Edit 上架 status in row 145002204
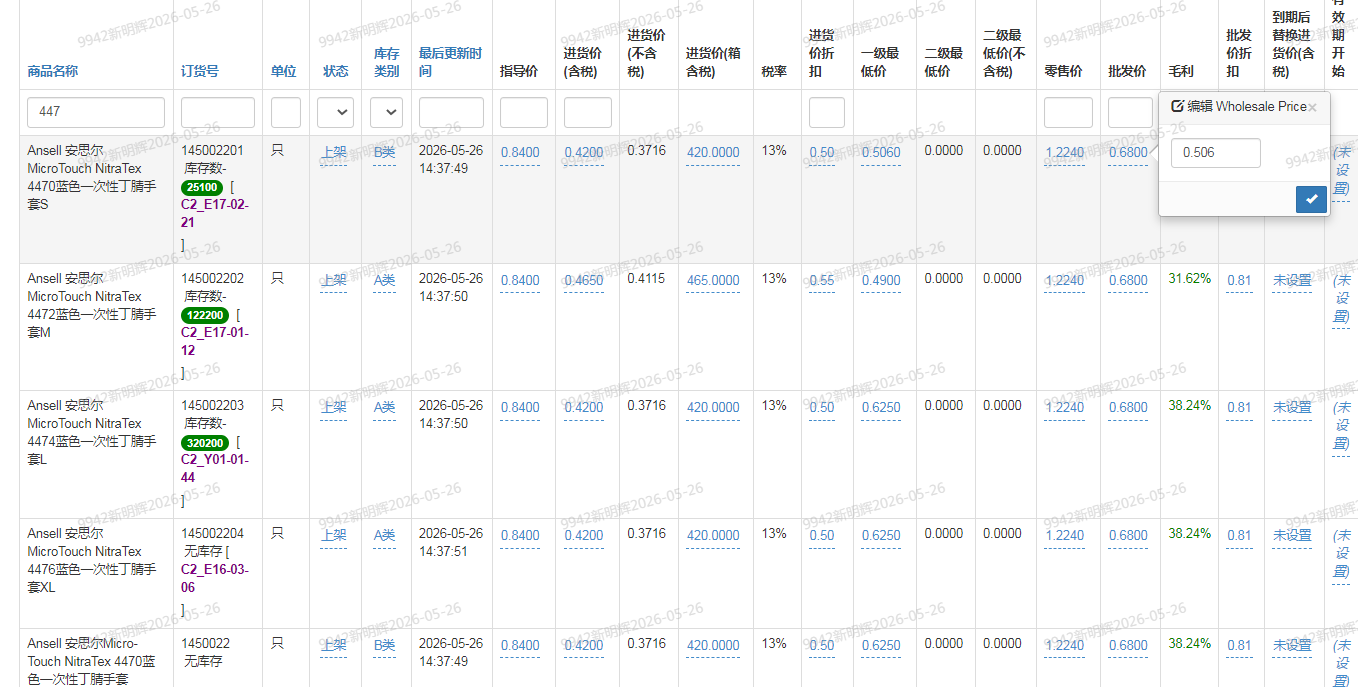 pos(333,536)
